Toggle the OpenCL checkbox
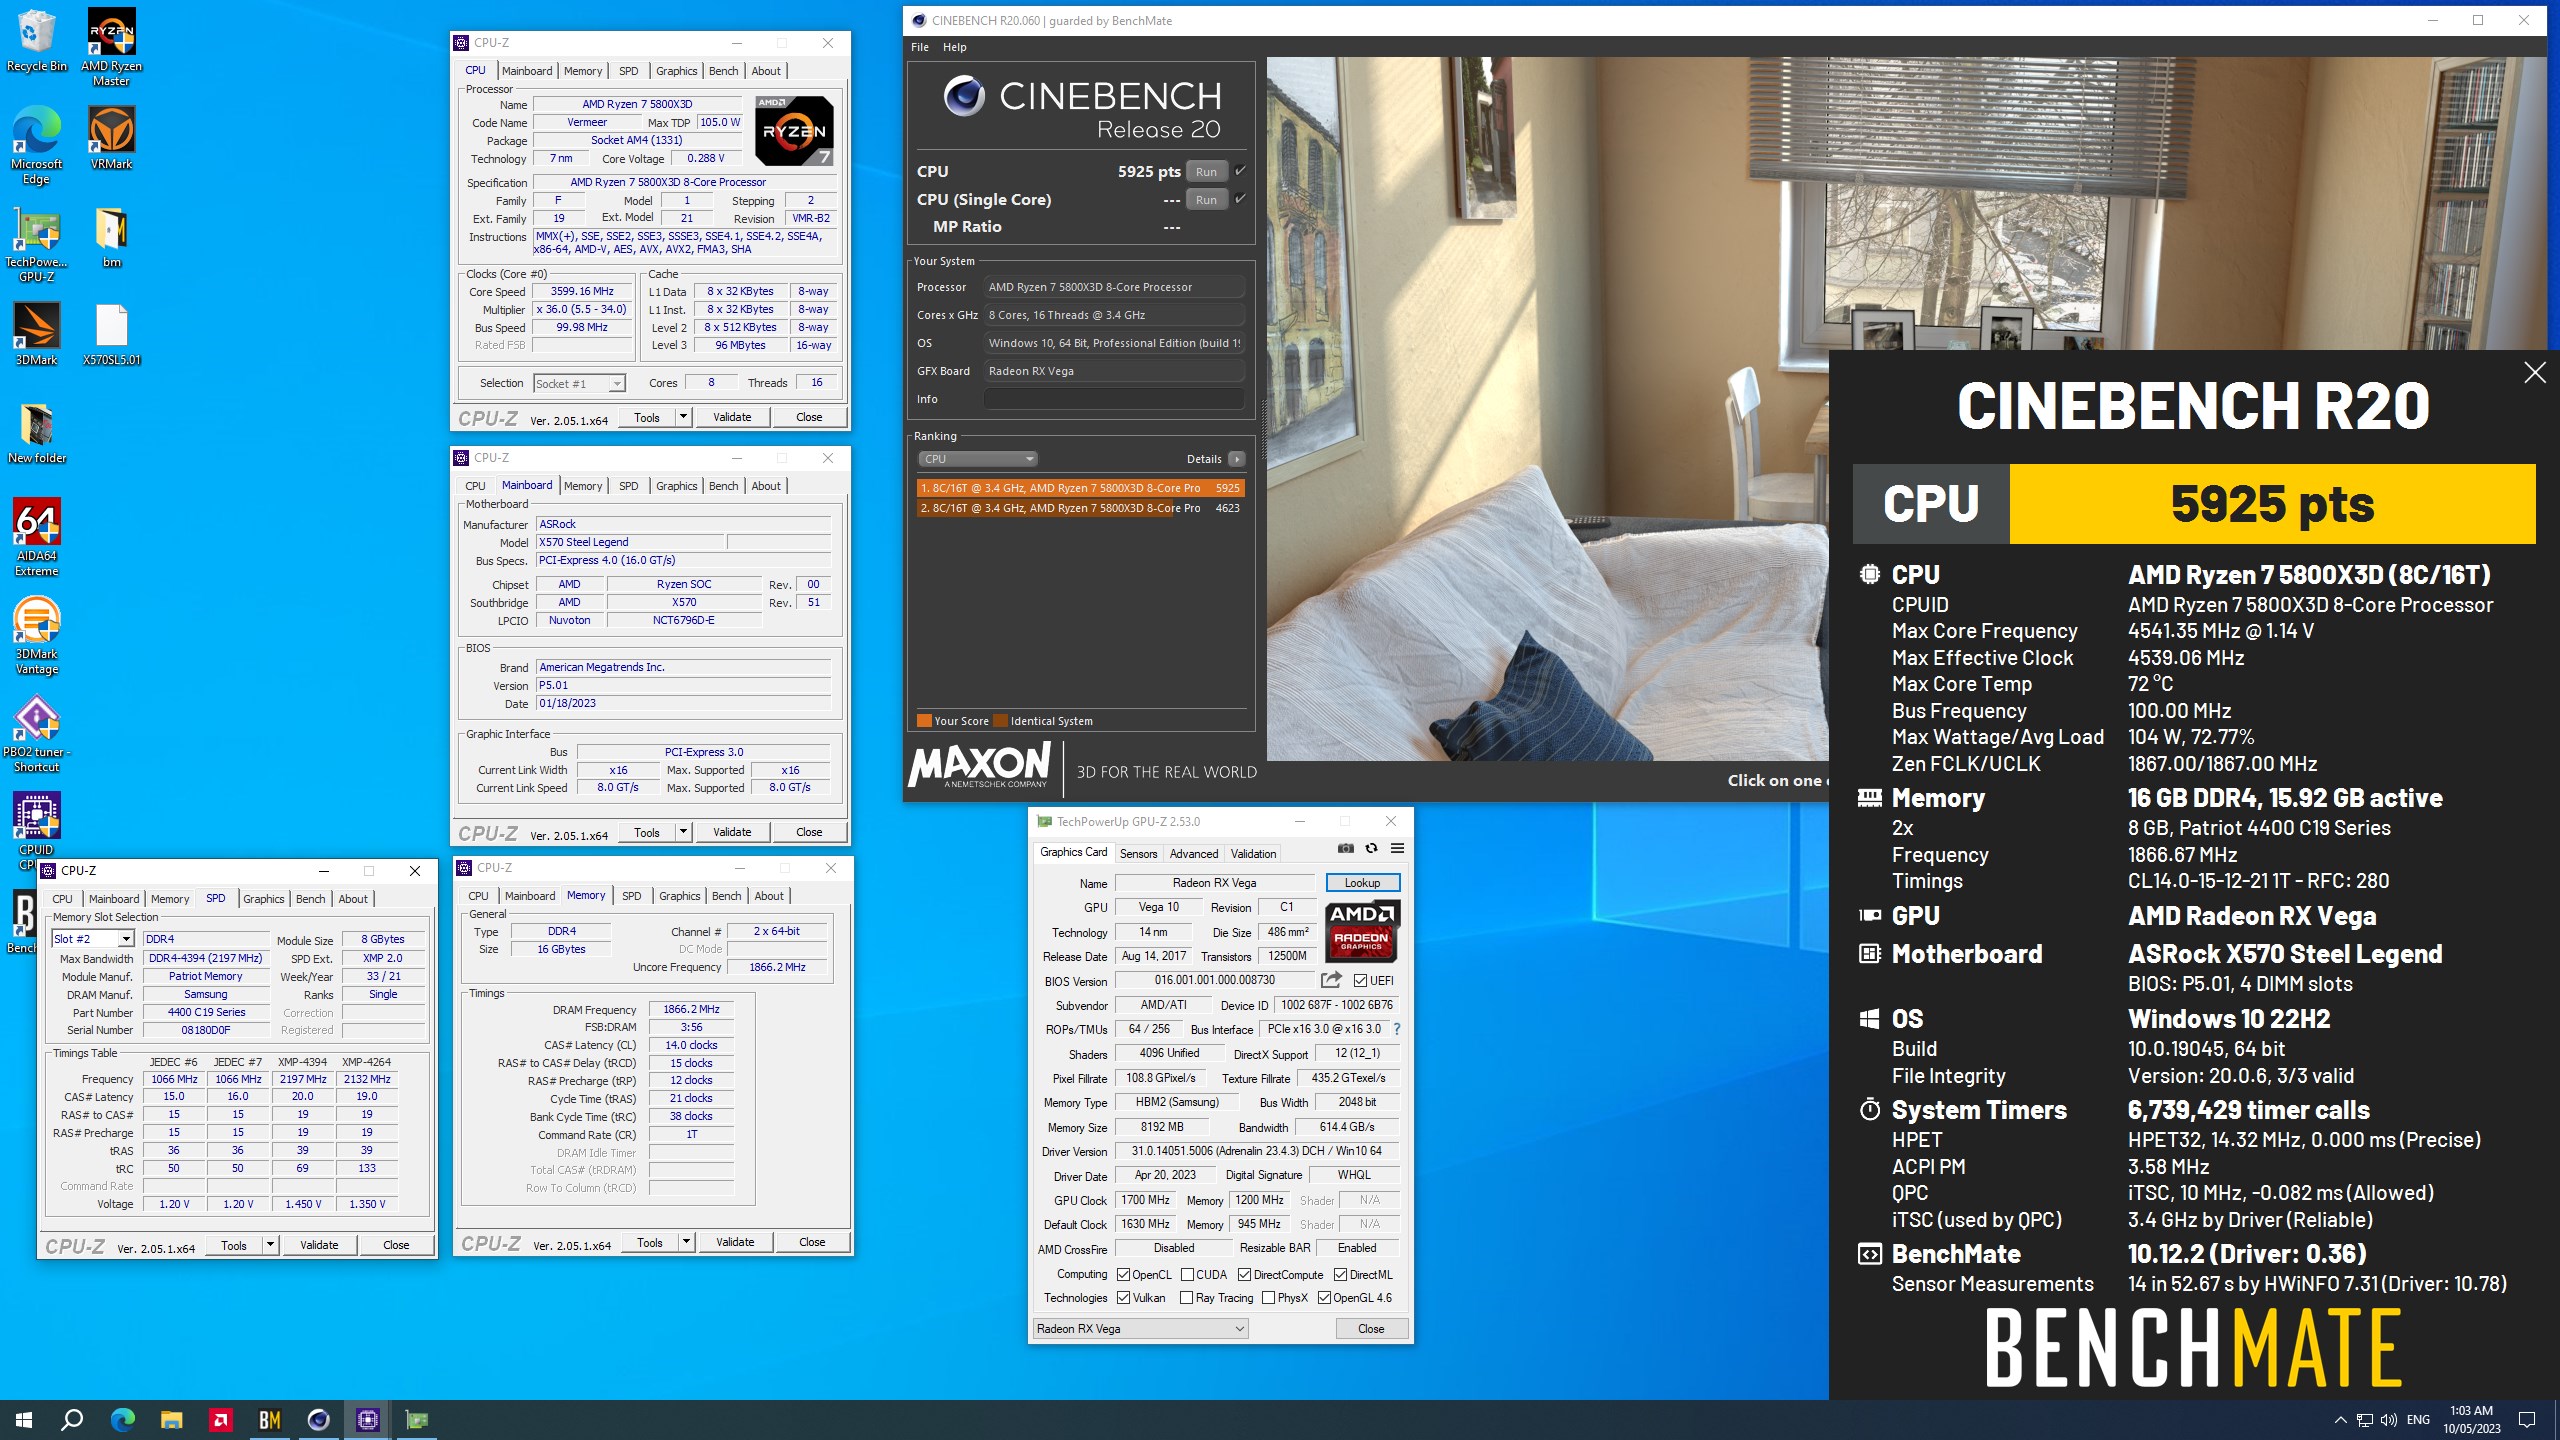The width and height of the screenshot is (2560, 1440). [1123, 1274]
